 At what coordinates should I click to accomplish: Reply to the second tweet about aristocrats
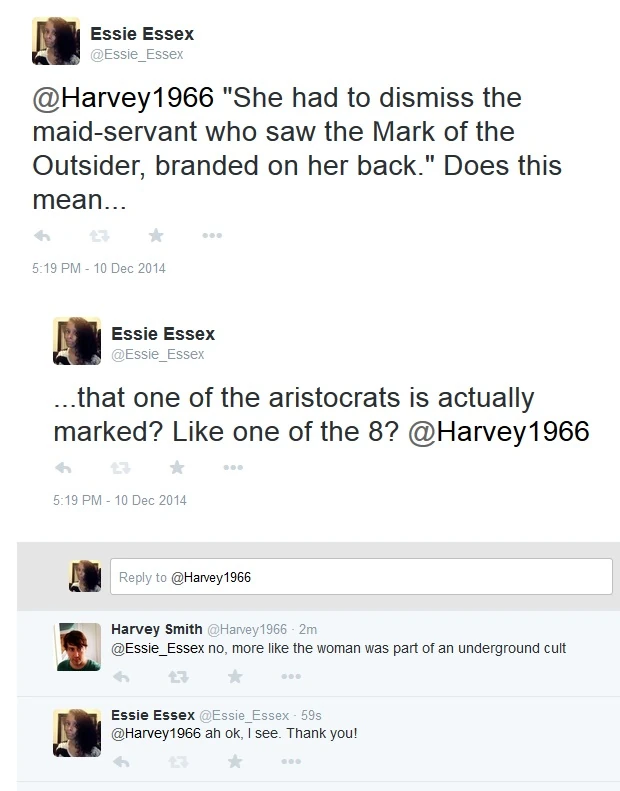tap(64, 467)
